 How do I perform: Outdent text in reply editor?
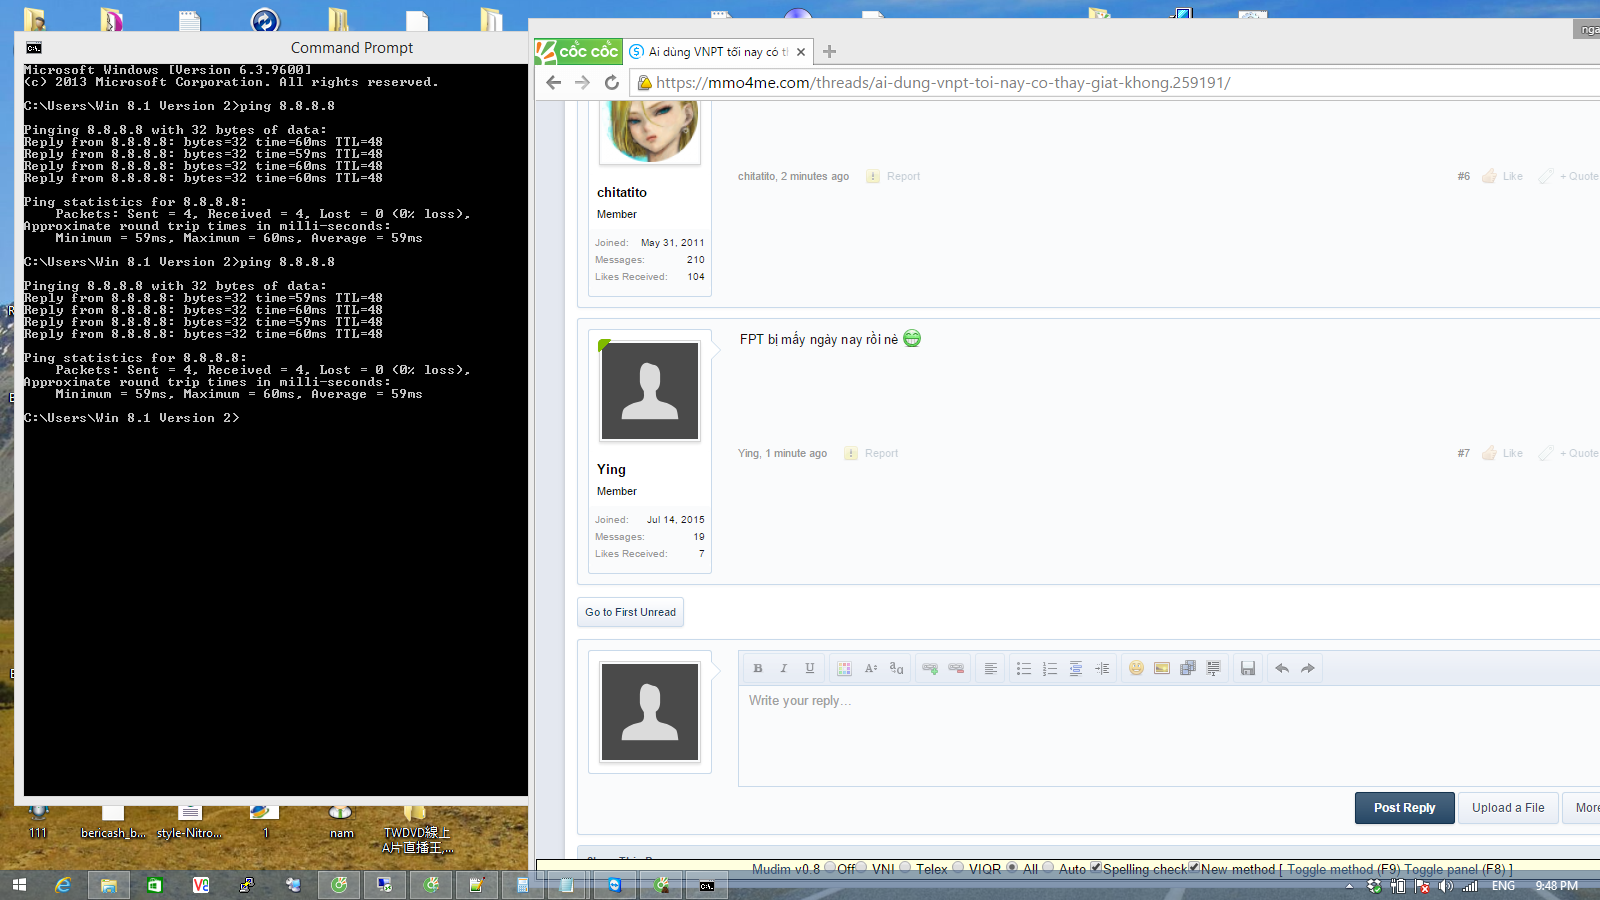coord(1076,668)
